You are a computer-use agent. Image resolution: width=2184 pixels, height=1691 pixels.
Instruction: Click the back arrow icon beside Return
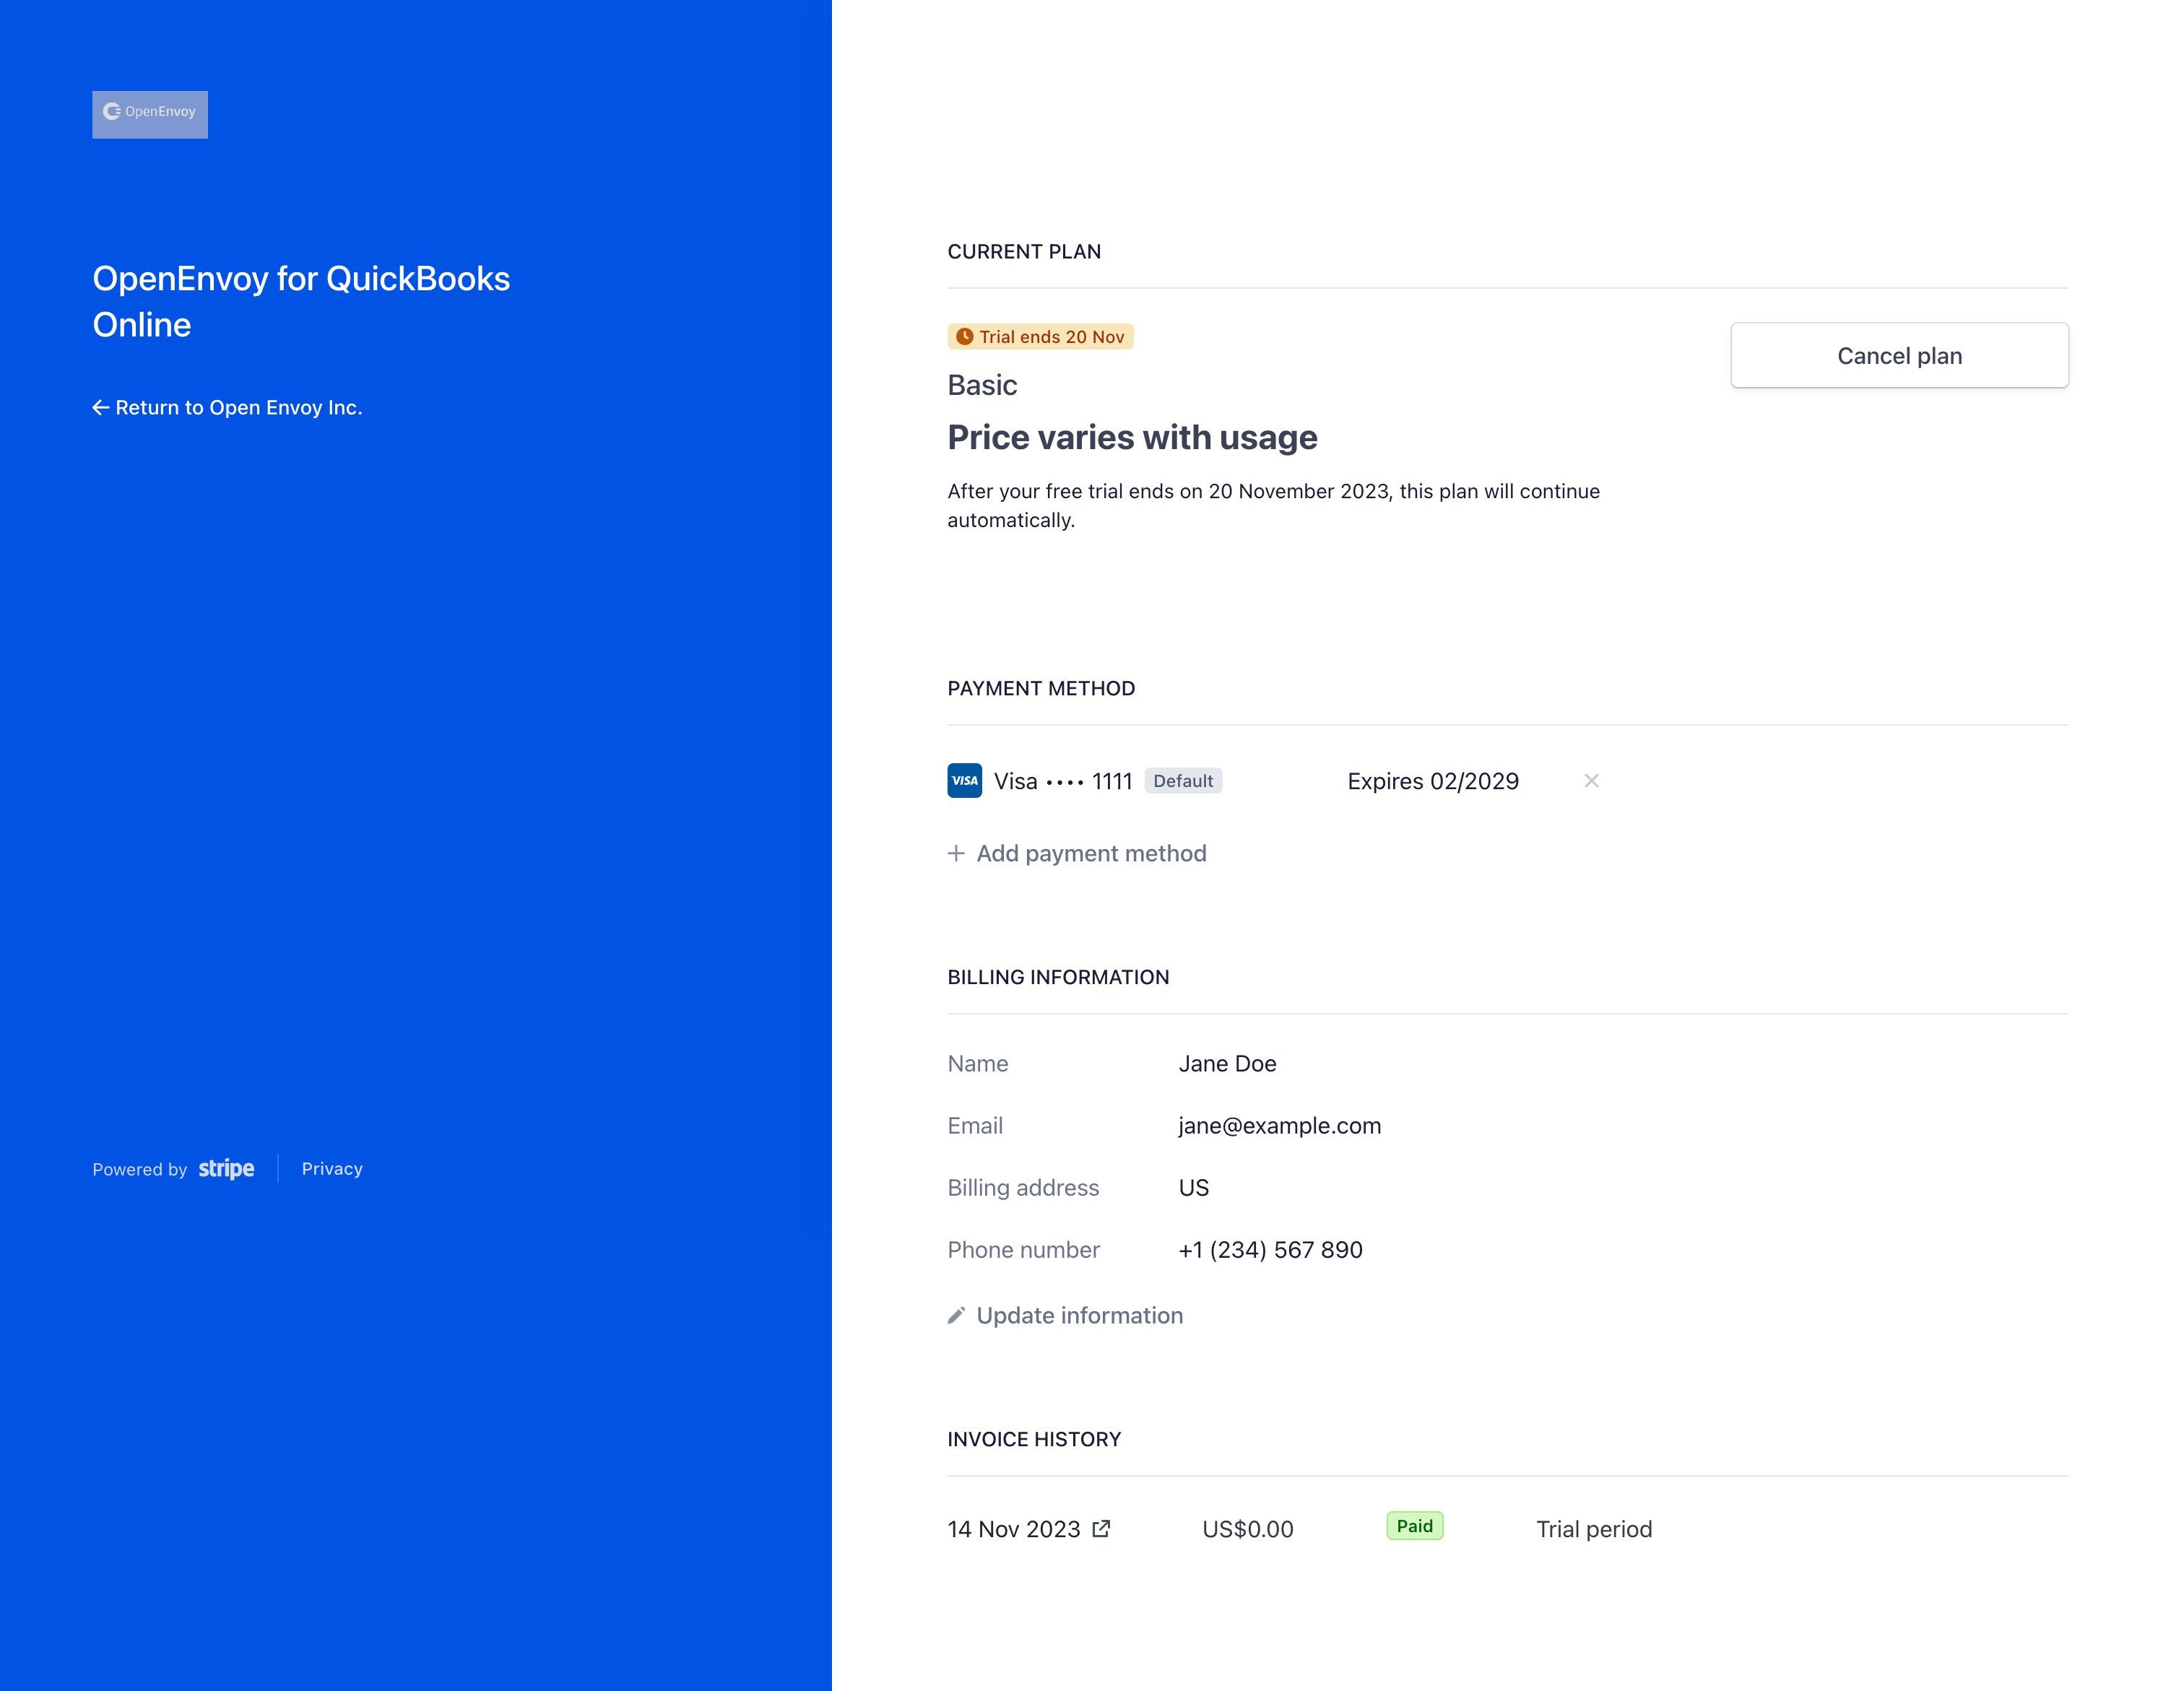(x=100, y=407)
